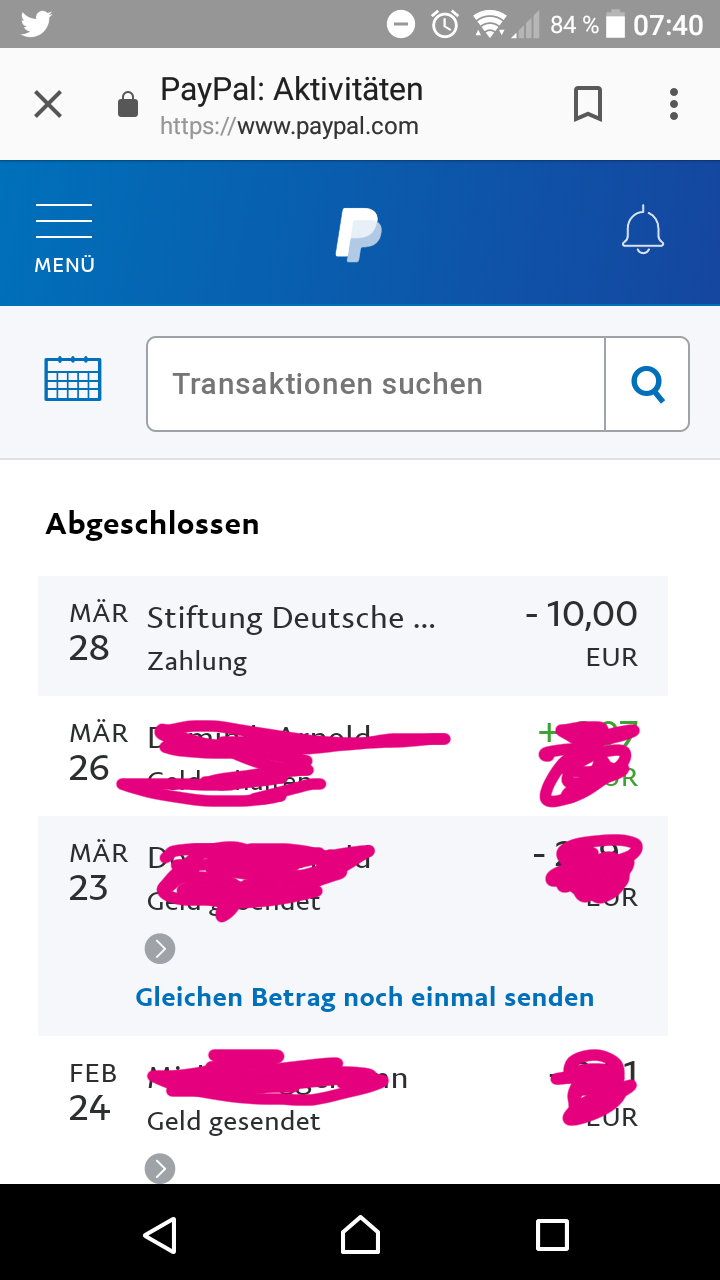This screenshot has height=1280, width=720.
Task: Open the Stiftung Deutsche payment entry
Action: coord(353,636)
